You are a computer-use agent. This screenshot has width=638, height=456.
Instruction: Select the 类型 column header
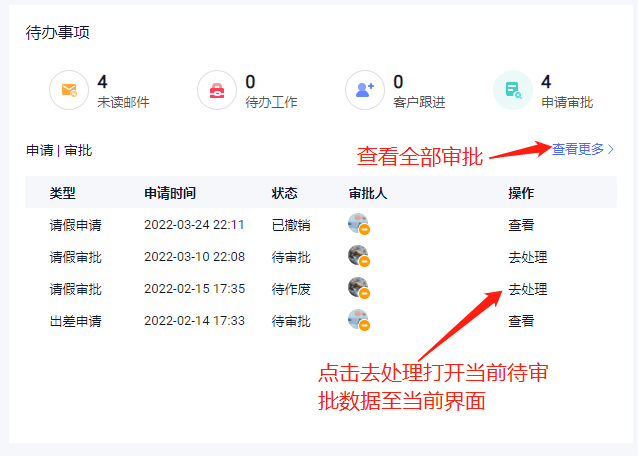coord(62,193)
